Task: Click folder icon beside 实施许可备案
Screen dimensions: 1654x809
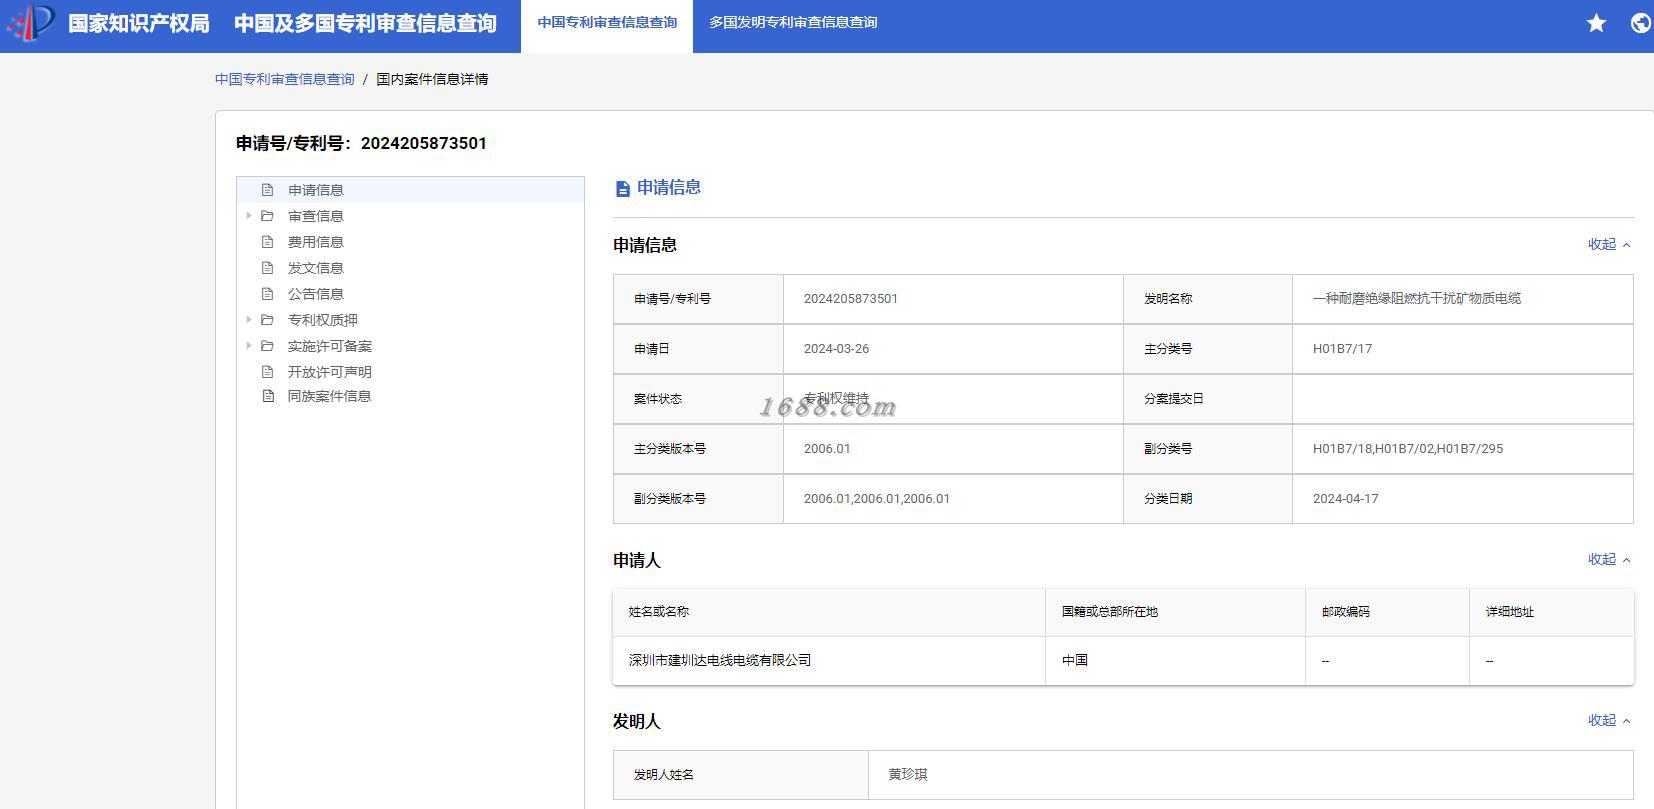Action: point(267,346)
